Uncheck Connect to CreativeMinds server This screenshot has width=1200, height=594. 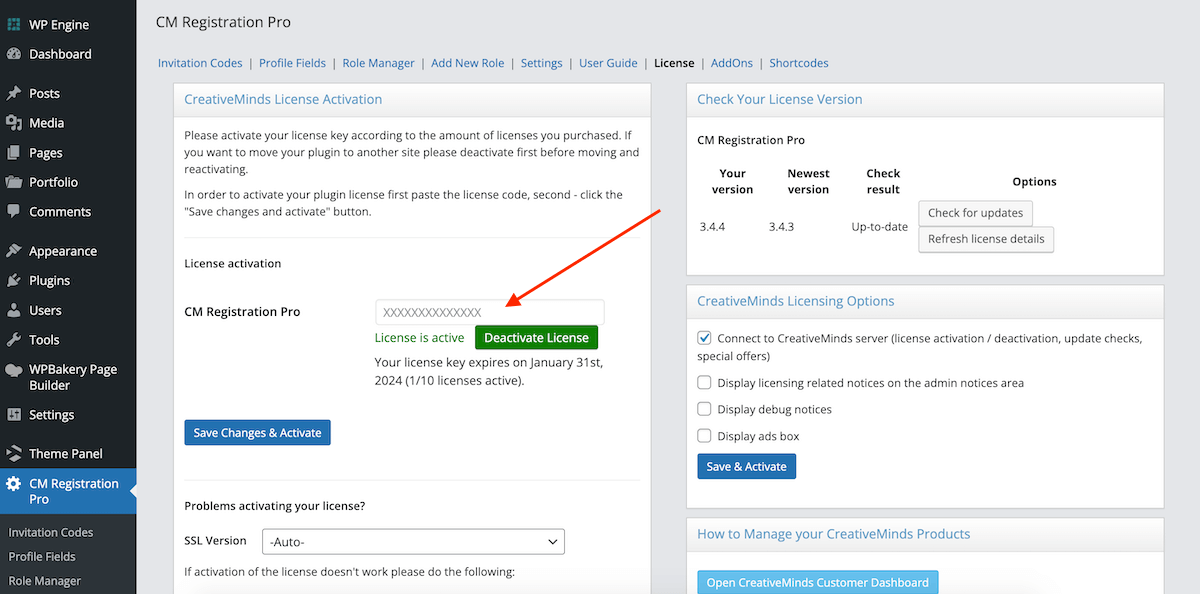pyautogui.click(x=705, y=339)
